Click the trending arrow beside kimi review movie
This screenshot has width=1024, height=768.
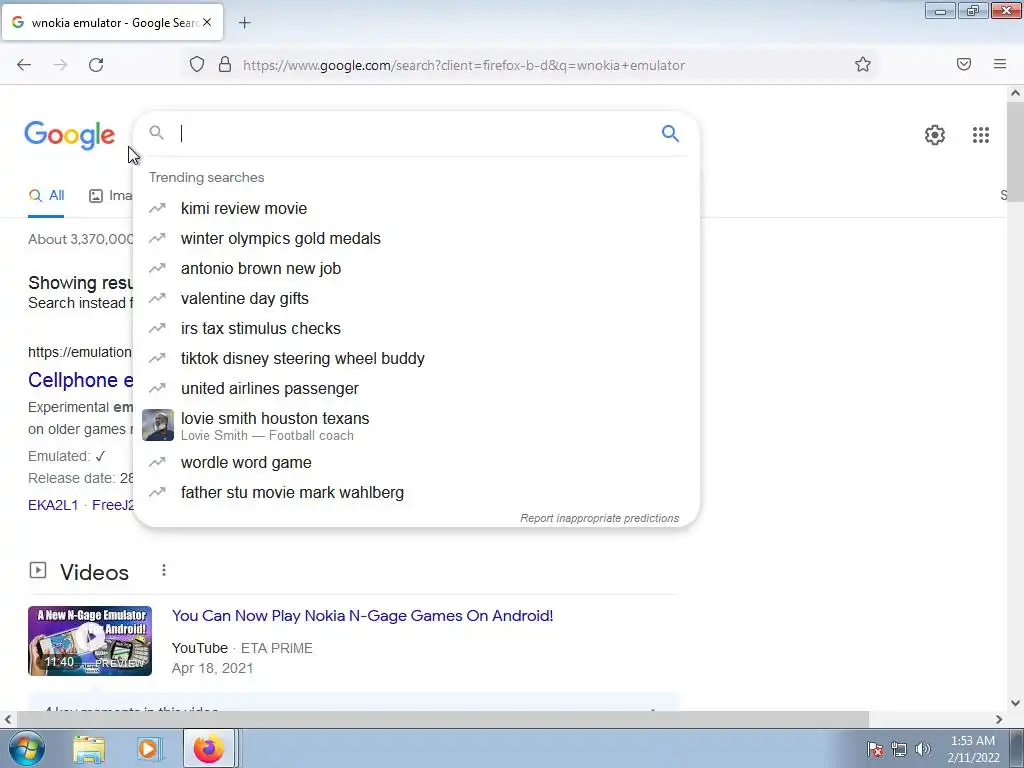point(157,208)
